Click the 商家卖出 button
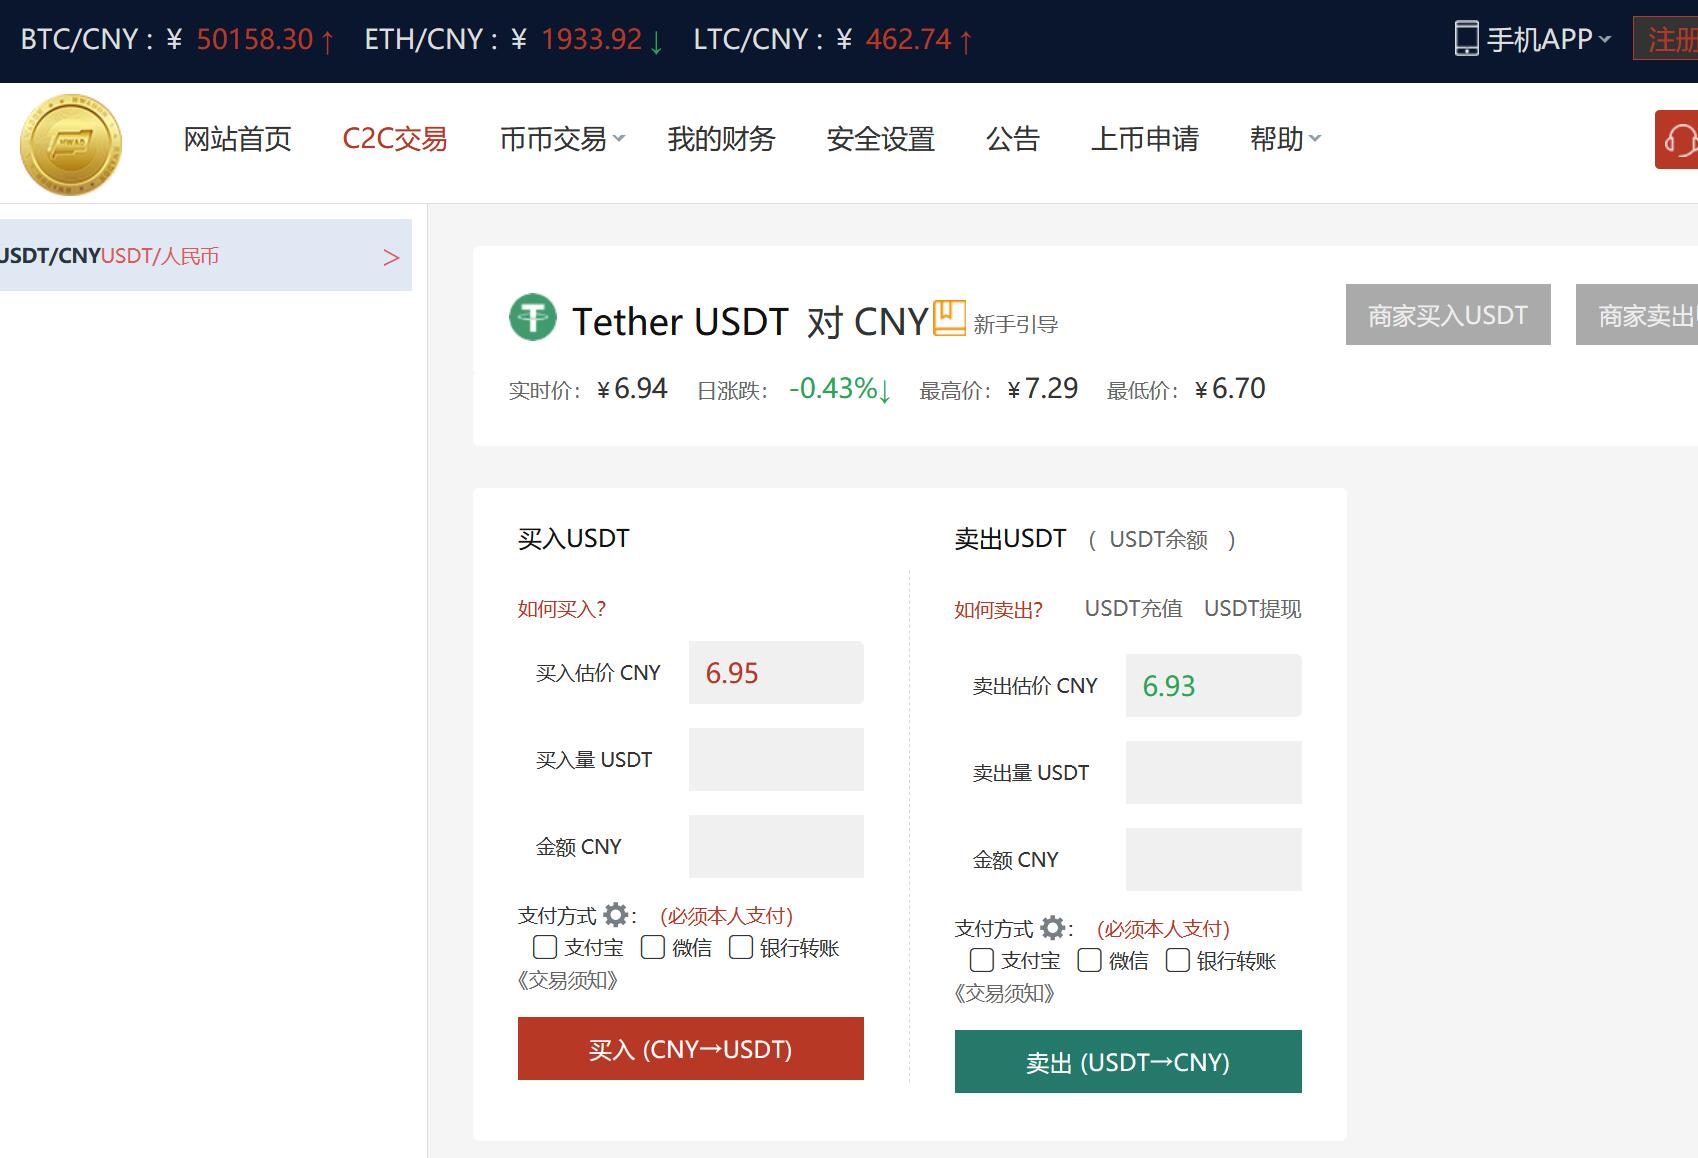 point(1637,314)
